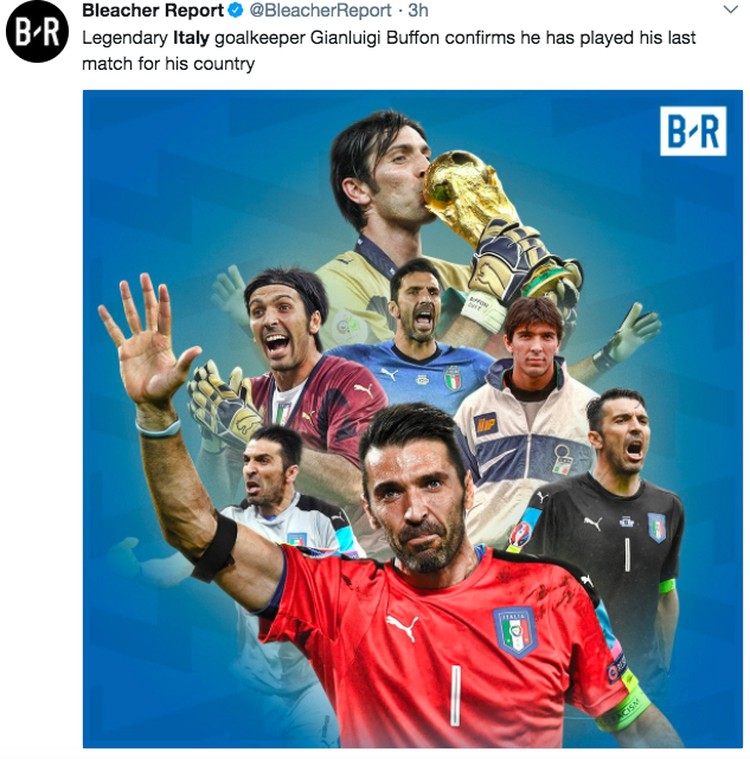Click the Italy crest on the black jersey
Image resolution: width=750 pixels, height=759 pixels.
tap(657, 528)
